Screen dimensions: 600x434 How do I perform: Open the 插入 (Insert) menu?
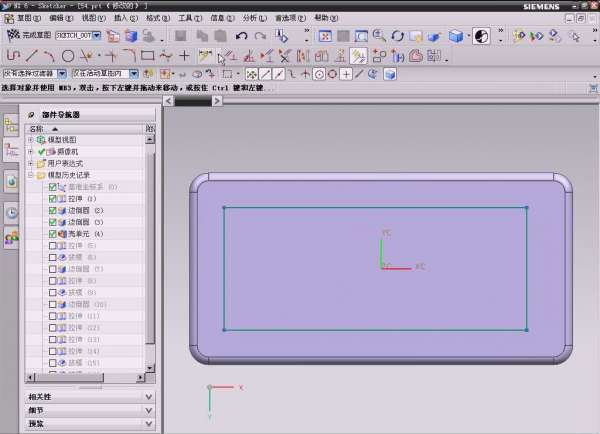126,18
